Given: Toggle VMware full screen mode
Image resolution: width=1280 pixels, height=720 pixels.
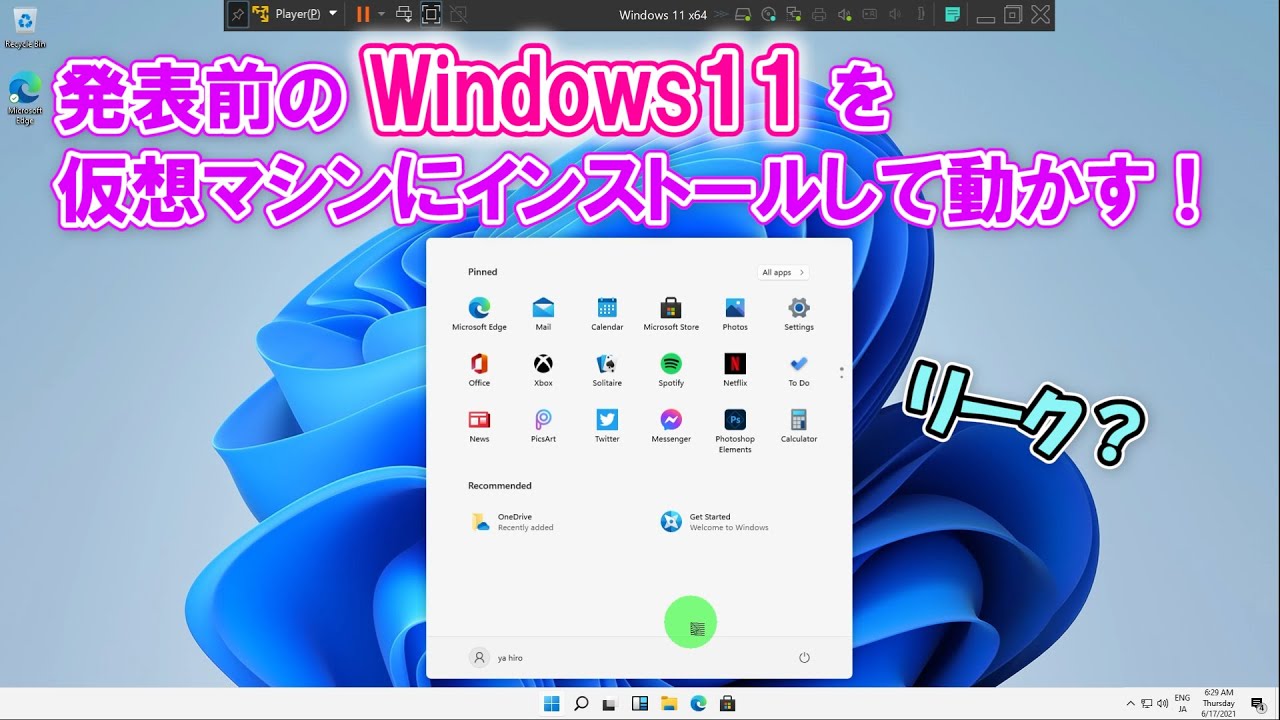Looking at the screenshot, I should pyautogui.click(x=431, y=14).
